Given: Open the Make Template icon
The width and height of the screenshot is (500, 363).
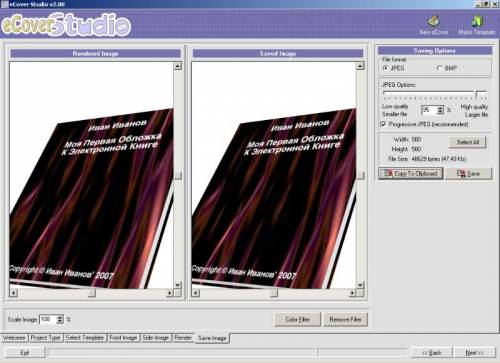Looking at the screenshot, I should pyautogui.click(x=477, y=21).
